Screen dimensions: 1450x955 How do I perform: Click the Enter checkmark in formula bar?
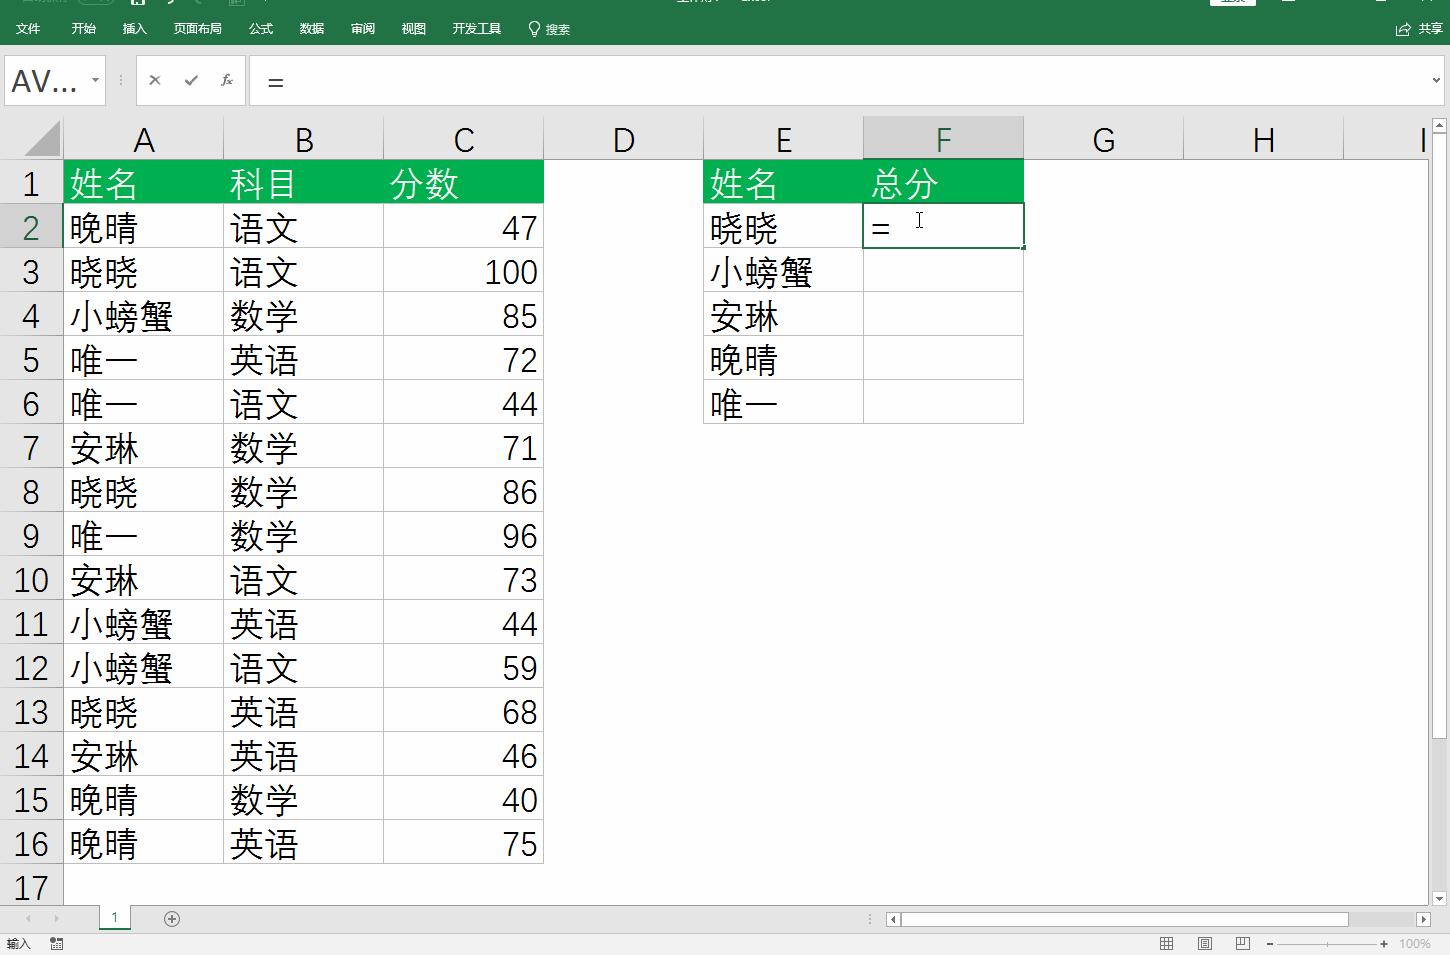(190, 80)
